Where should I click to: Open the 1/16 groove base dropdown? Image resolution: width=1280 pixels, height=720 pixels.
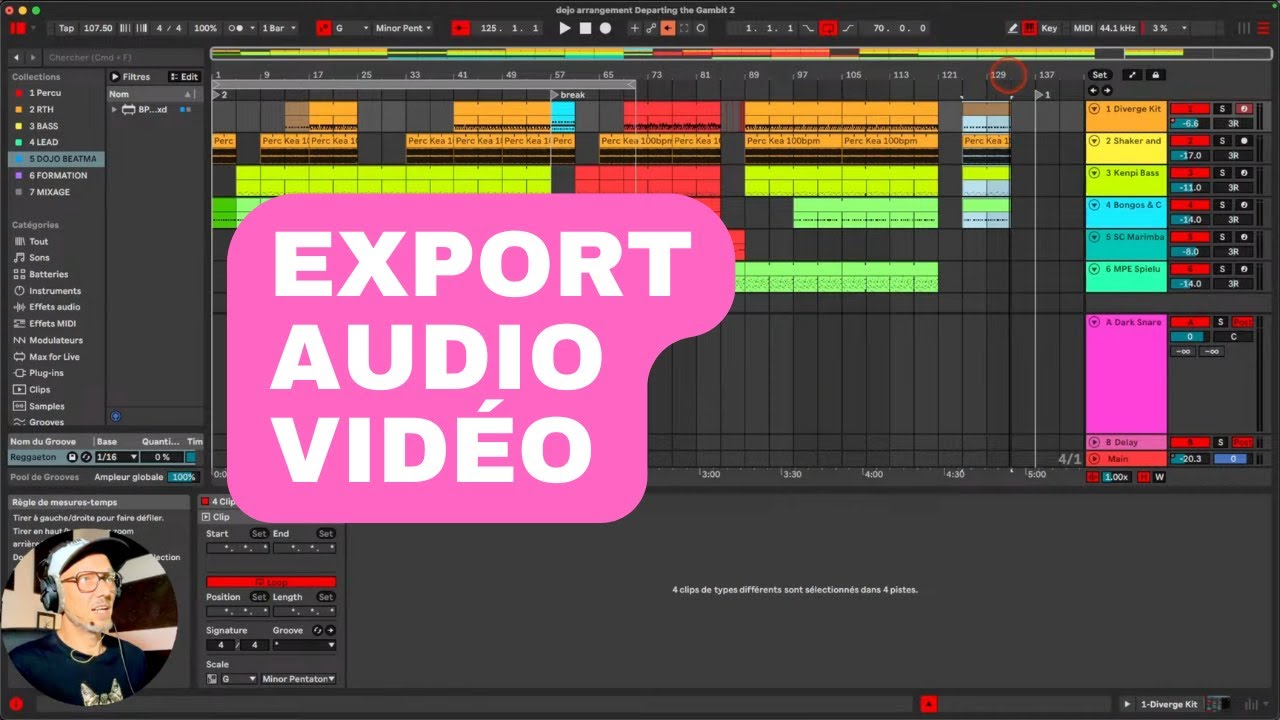117,457
